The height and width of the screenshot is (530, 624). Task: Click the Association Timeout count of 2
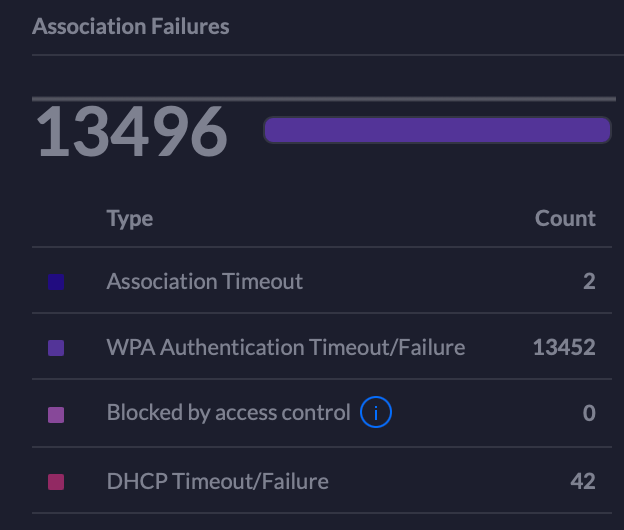pyautogui.click(x=589, y=281)
